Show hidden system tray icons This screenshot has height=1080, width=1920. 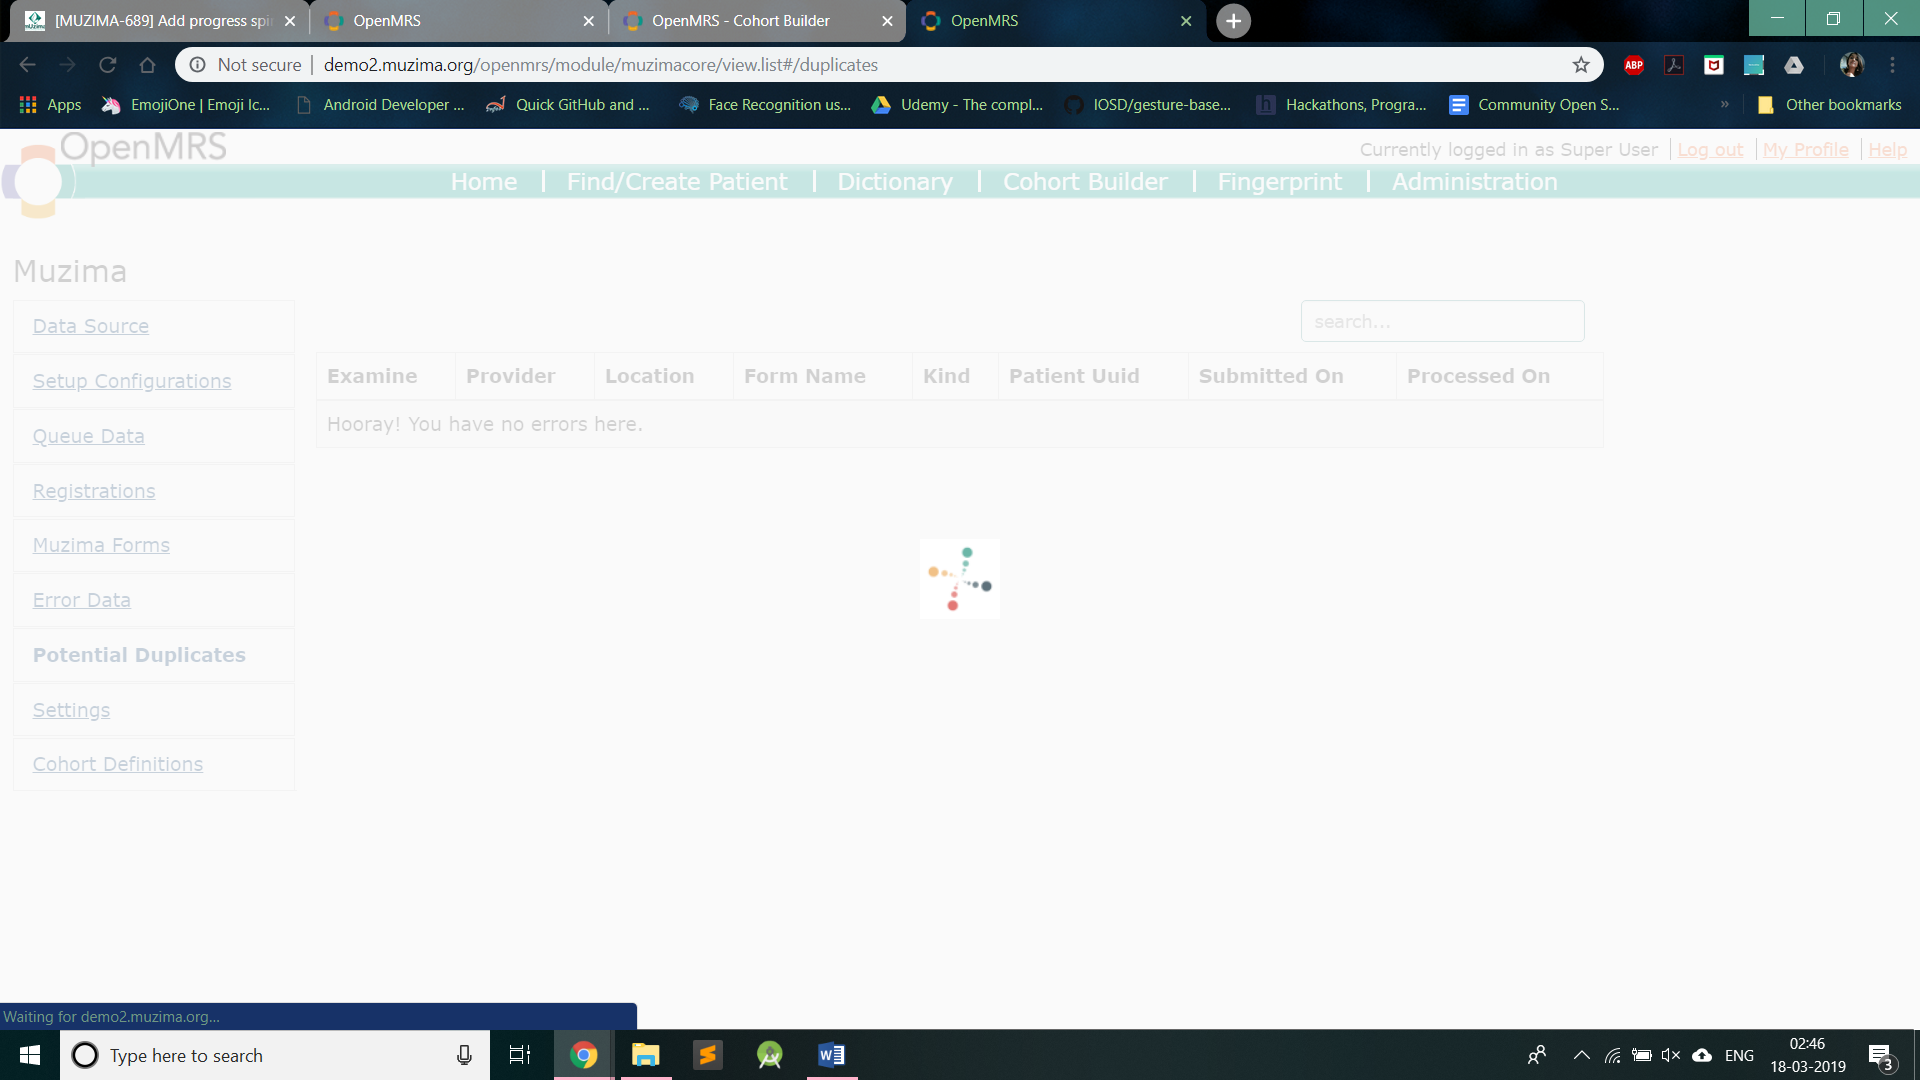(x=1582, y=1055)
